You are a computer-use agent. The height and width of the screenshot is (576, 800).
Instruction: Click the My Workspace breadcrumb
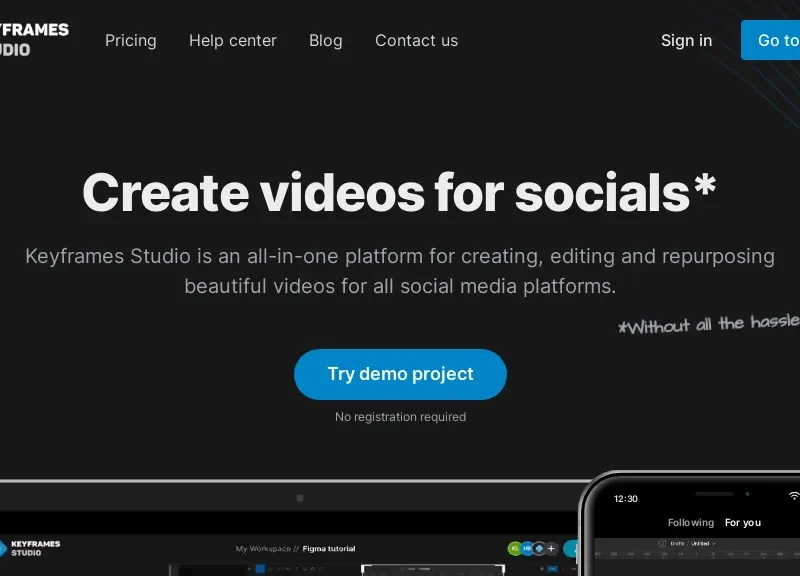pos(263,548)
